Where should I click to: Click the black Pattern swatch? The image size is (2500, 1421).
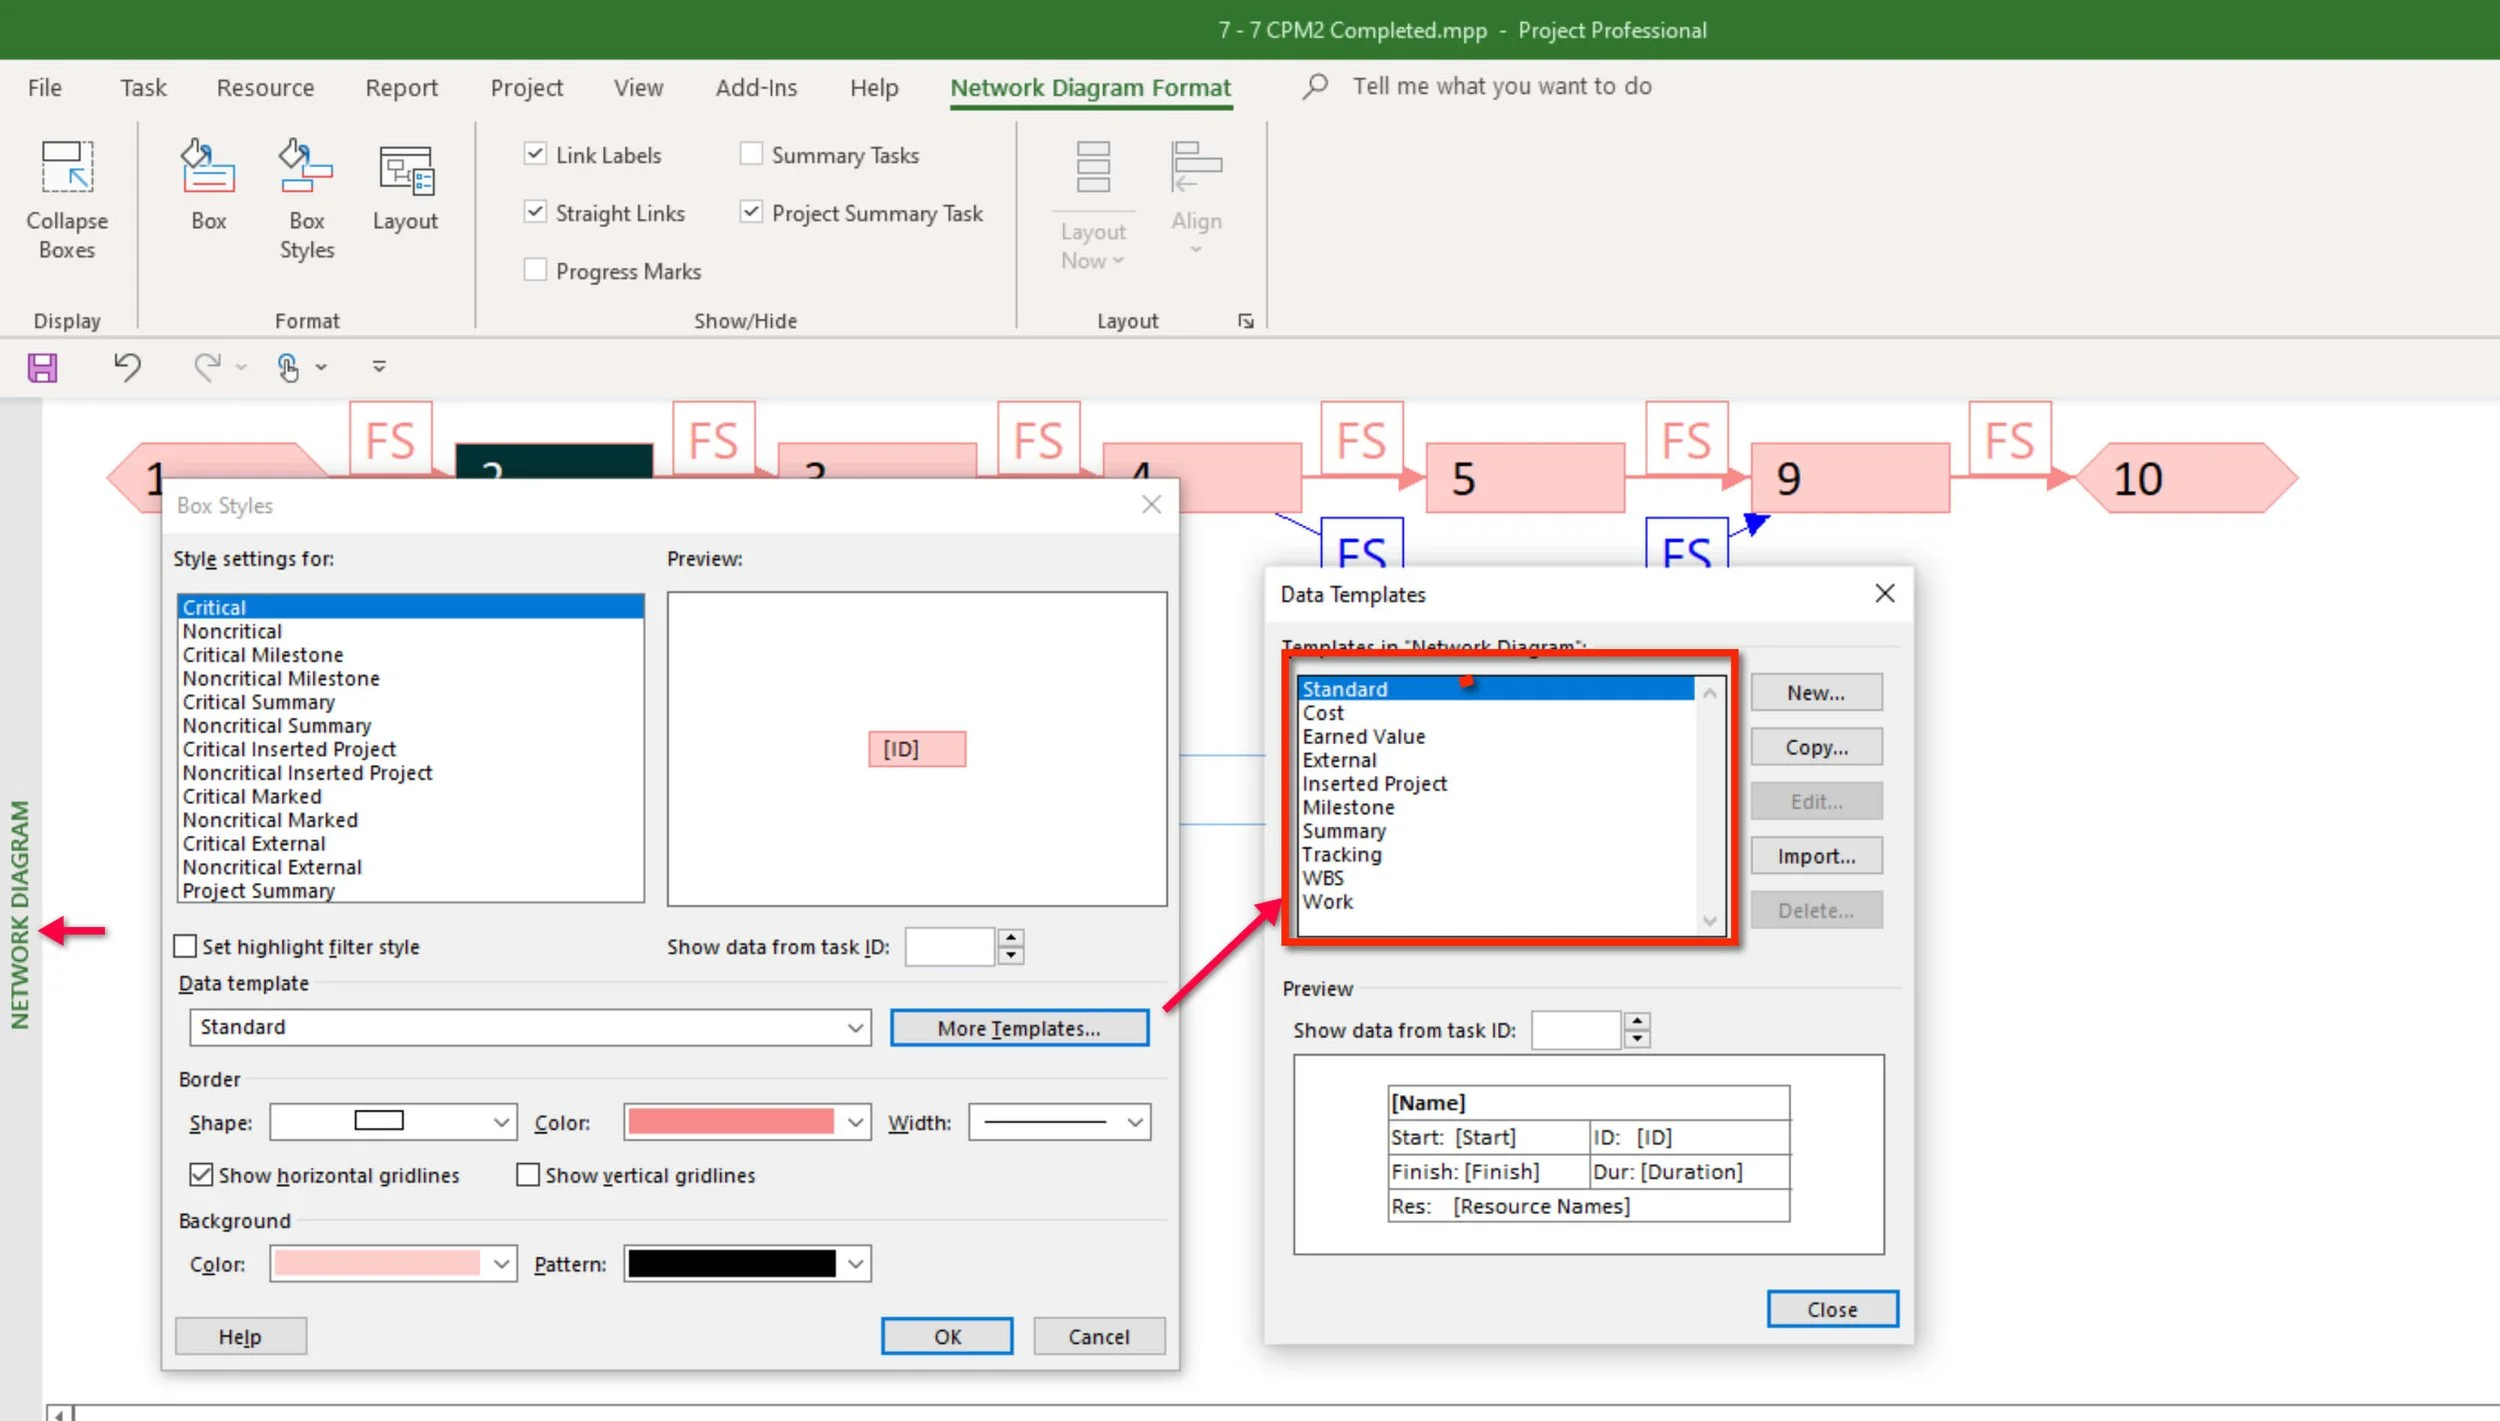731,1264
